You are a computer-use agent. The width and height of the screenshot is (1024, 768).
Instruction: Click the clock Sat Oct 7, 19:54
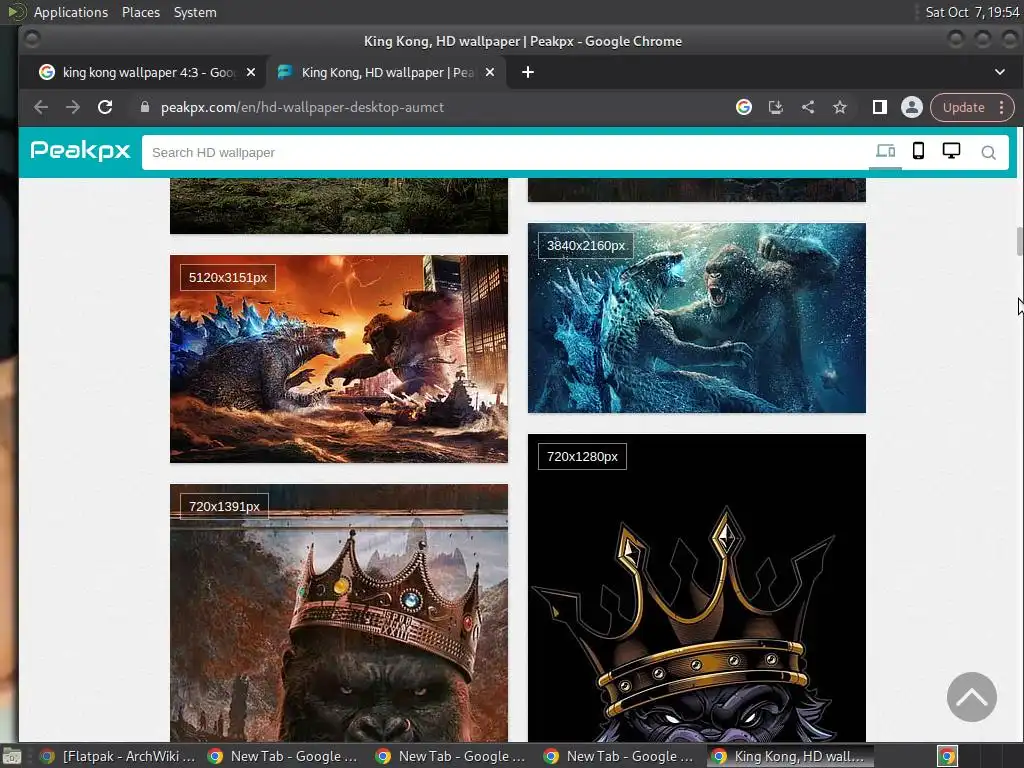click(972, 12)
